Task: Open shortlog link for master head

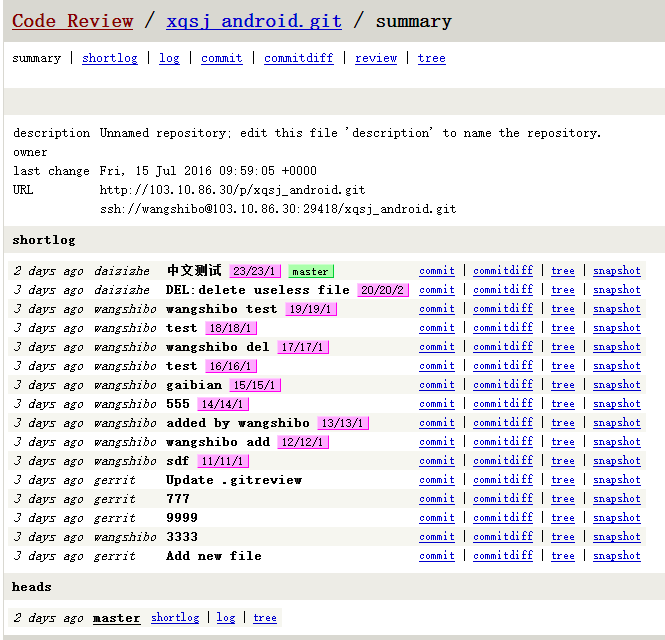Action: click(175, 618)
